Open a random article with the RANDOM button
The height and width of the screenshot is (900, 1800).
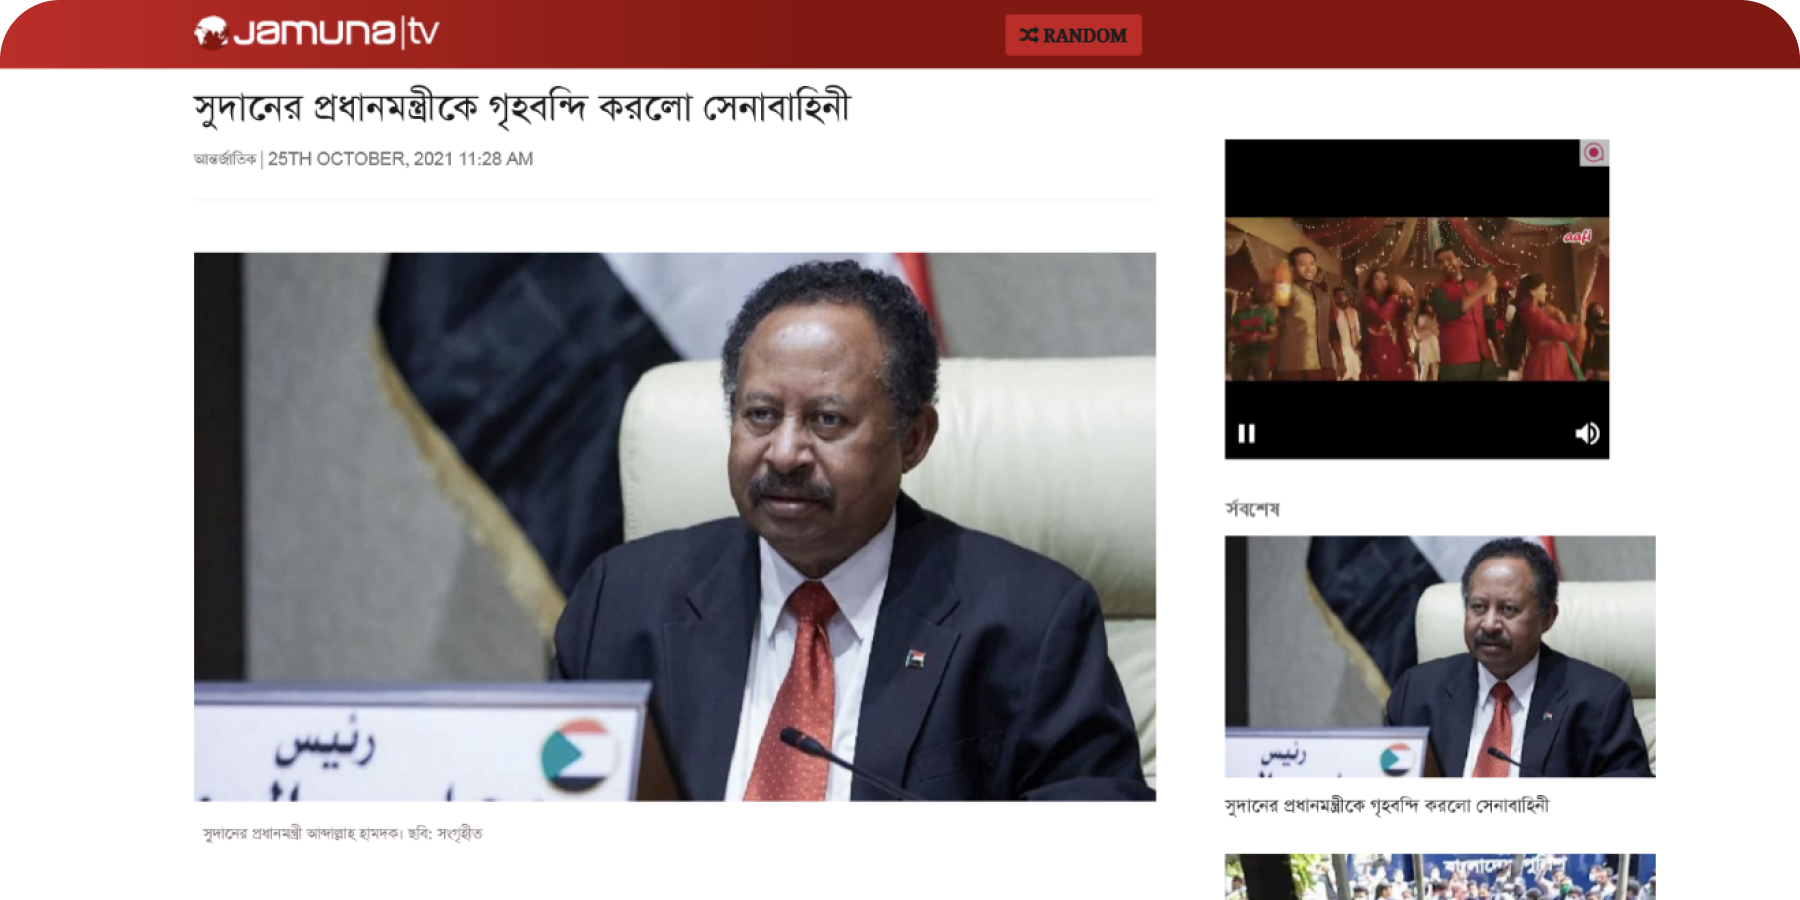tap(1073, 36)
